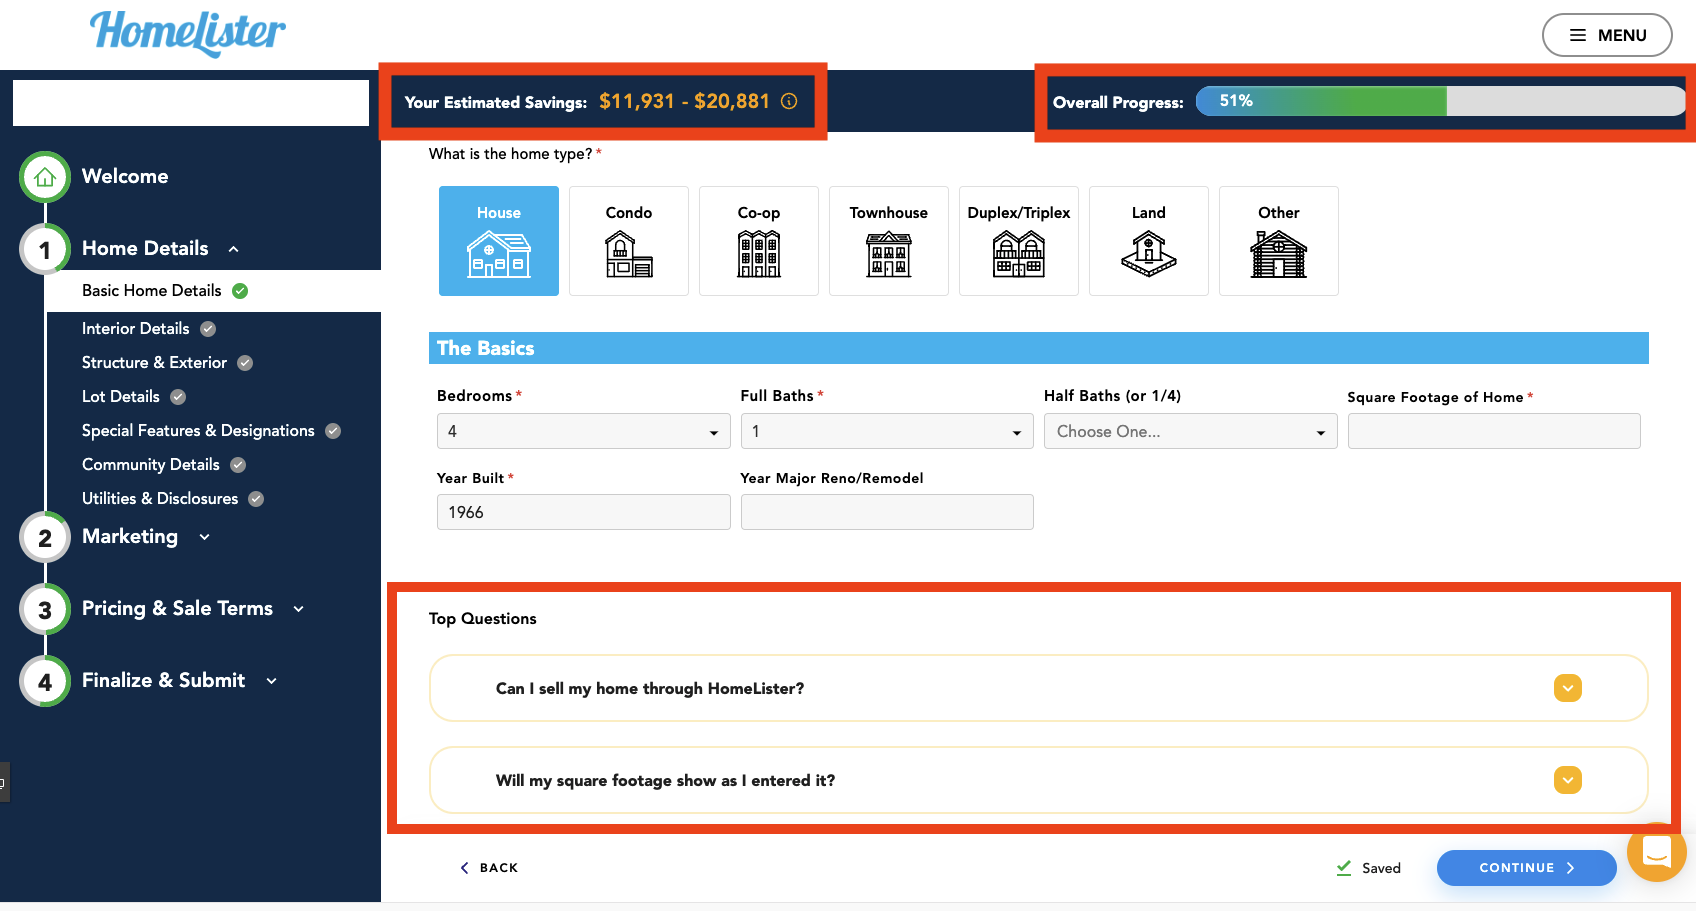Select the Duplex/Triplex home type

(x=1018, y=241)
